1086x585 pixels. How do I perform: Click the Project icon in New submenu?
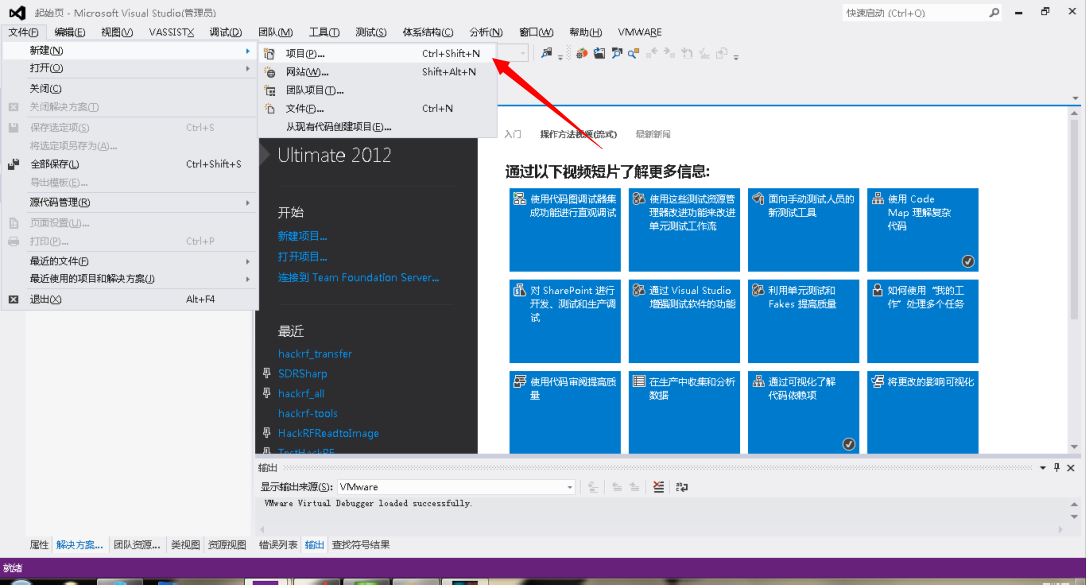click(x=269, y=53)
